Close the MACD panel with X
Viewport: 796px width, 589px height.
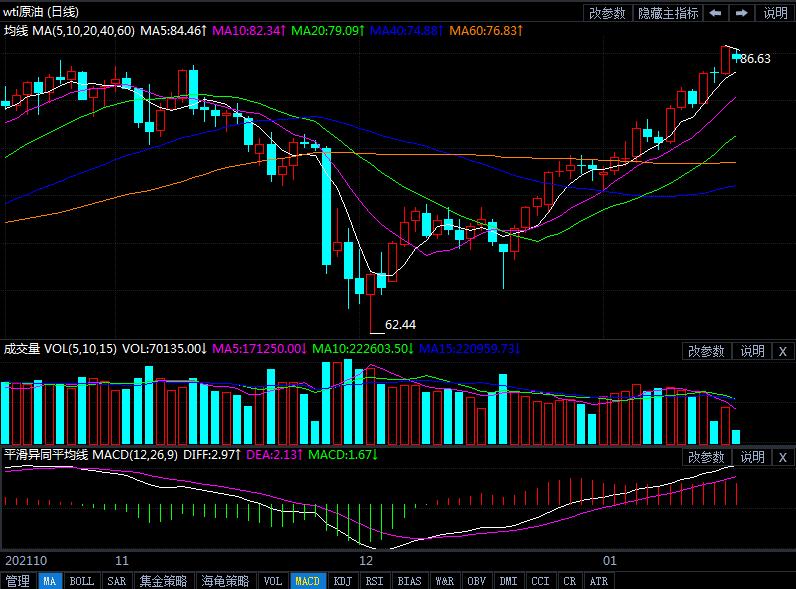pyautogui.click(x=783, y=457)
